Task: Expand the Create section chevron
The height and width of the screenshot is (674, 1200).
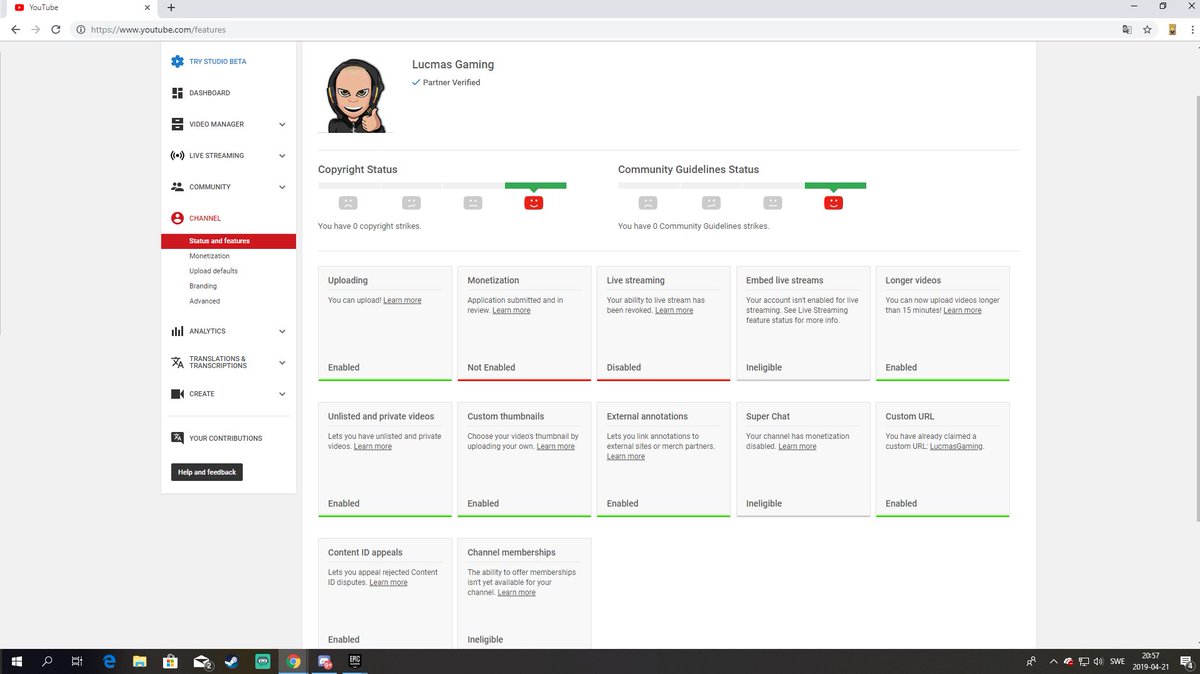Action: pyautogui.click(x=282, y=394)
